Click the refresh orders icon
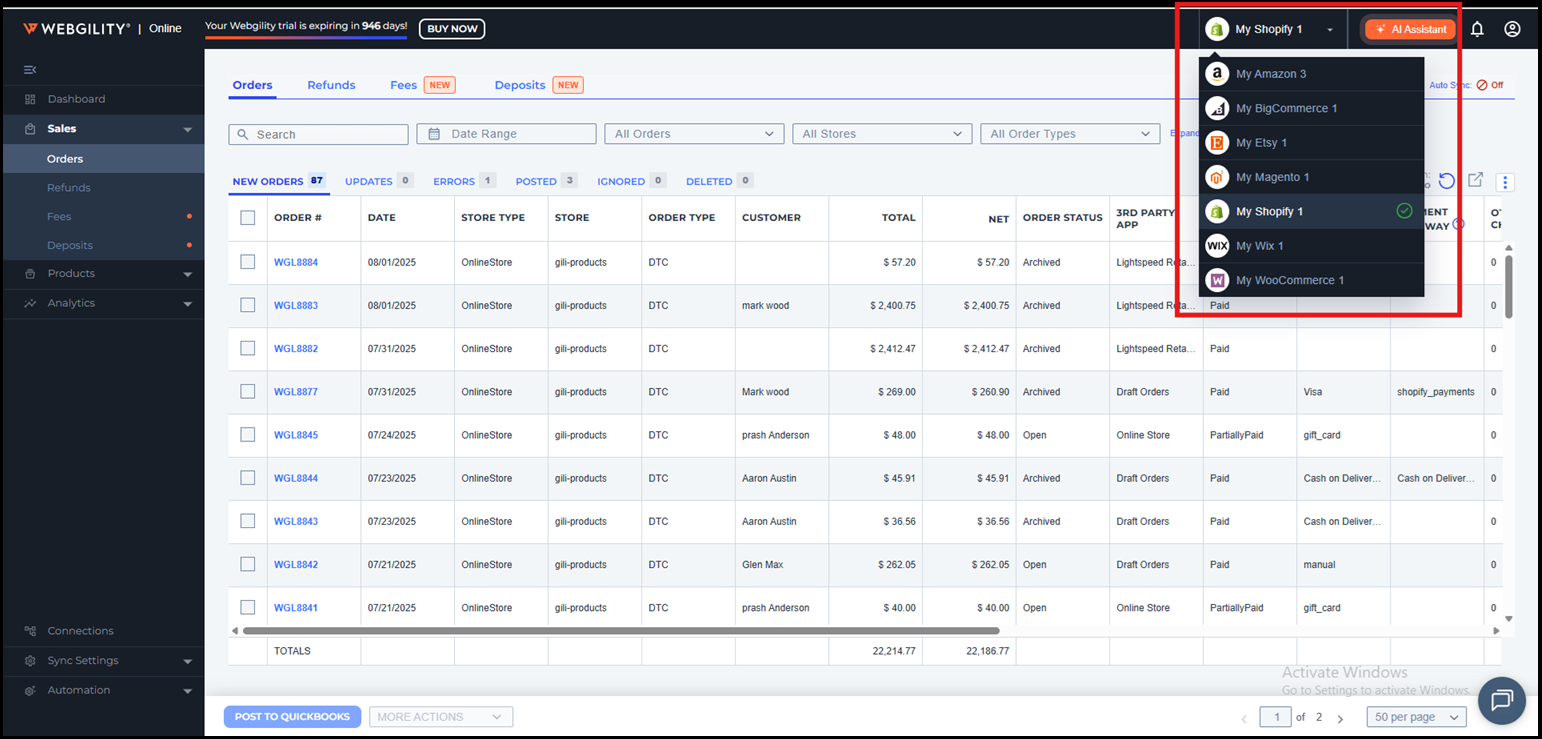Viewport: 1542px width, 739px height. coord(1446,181)
